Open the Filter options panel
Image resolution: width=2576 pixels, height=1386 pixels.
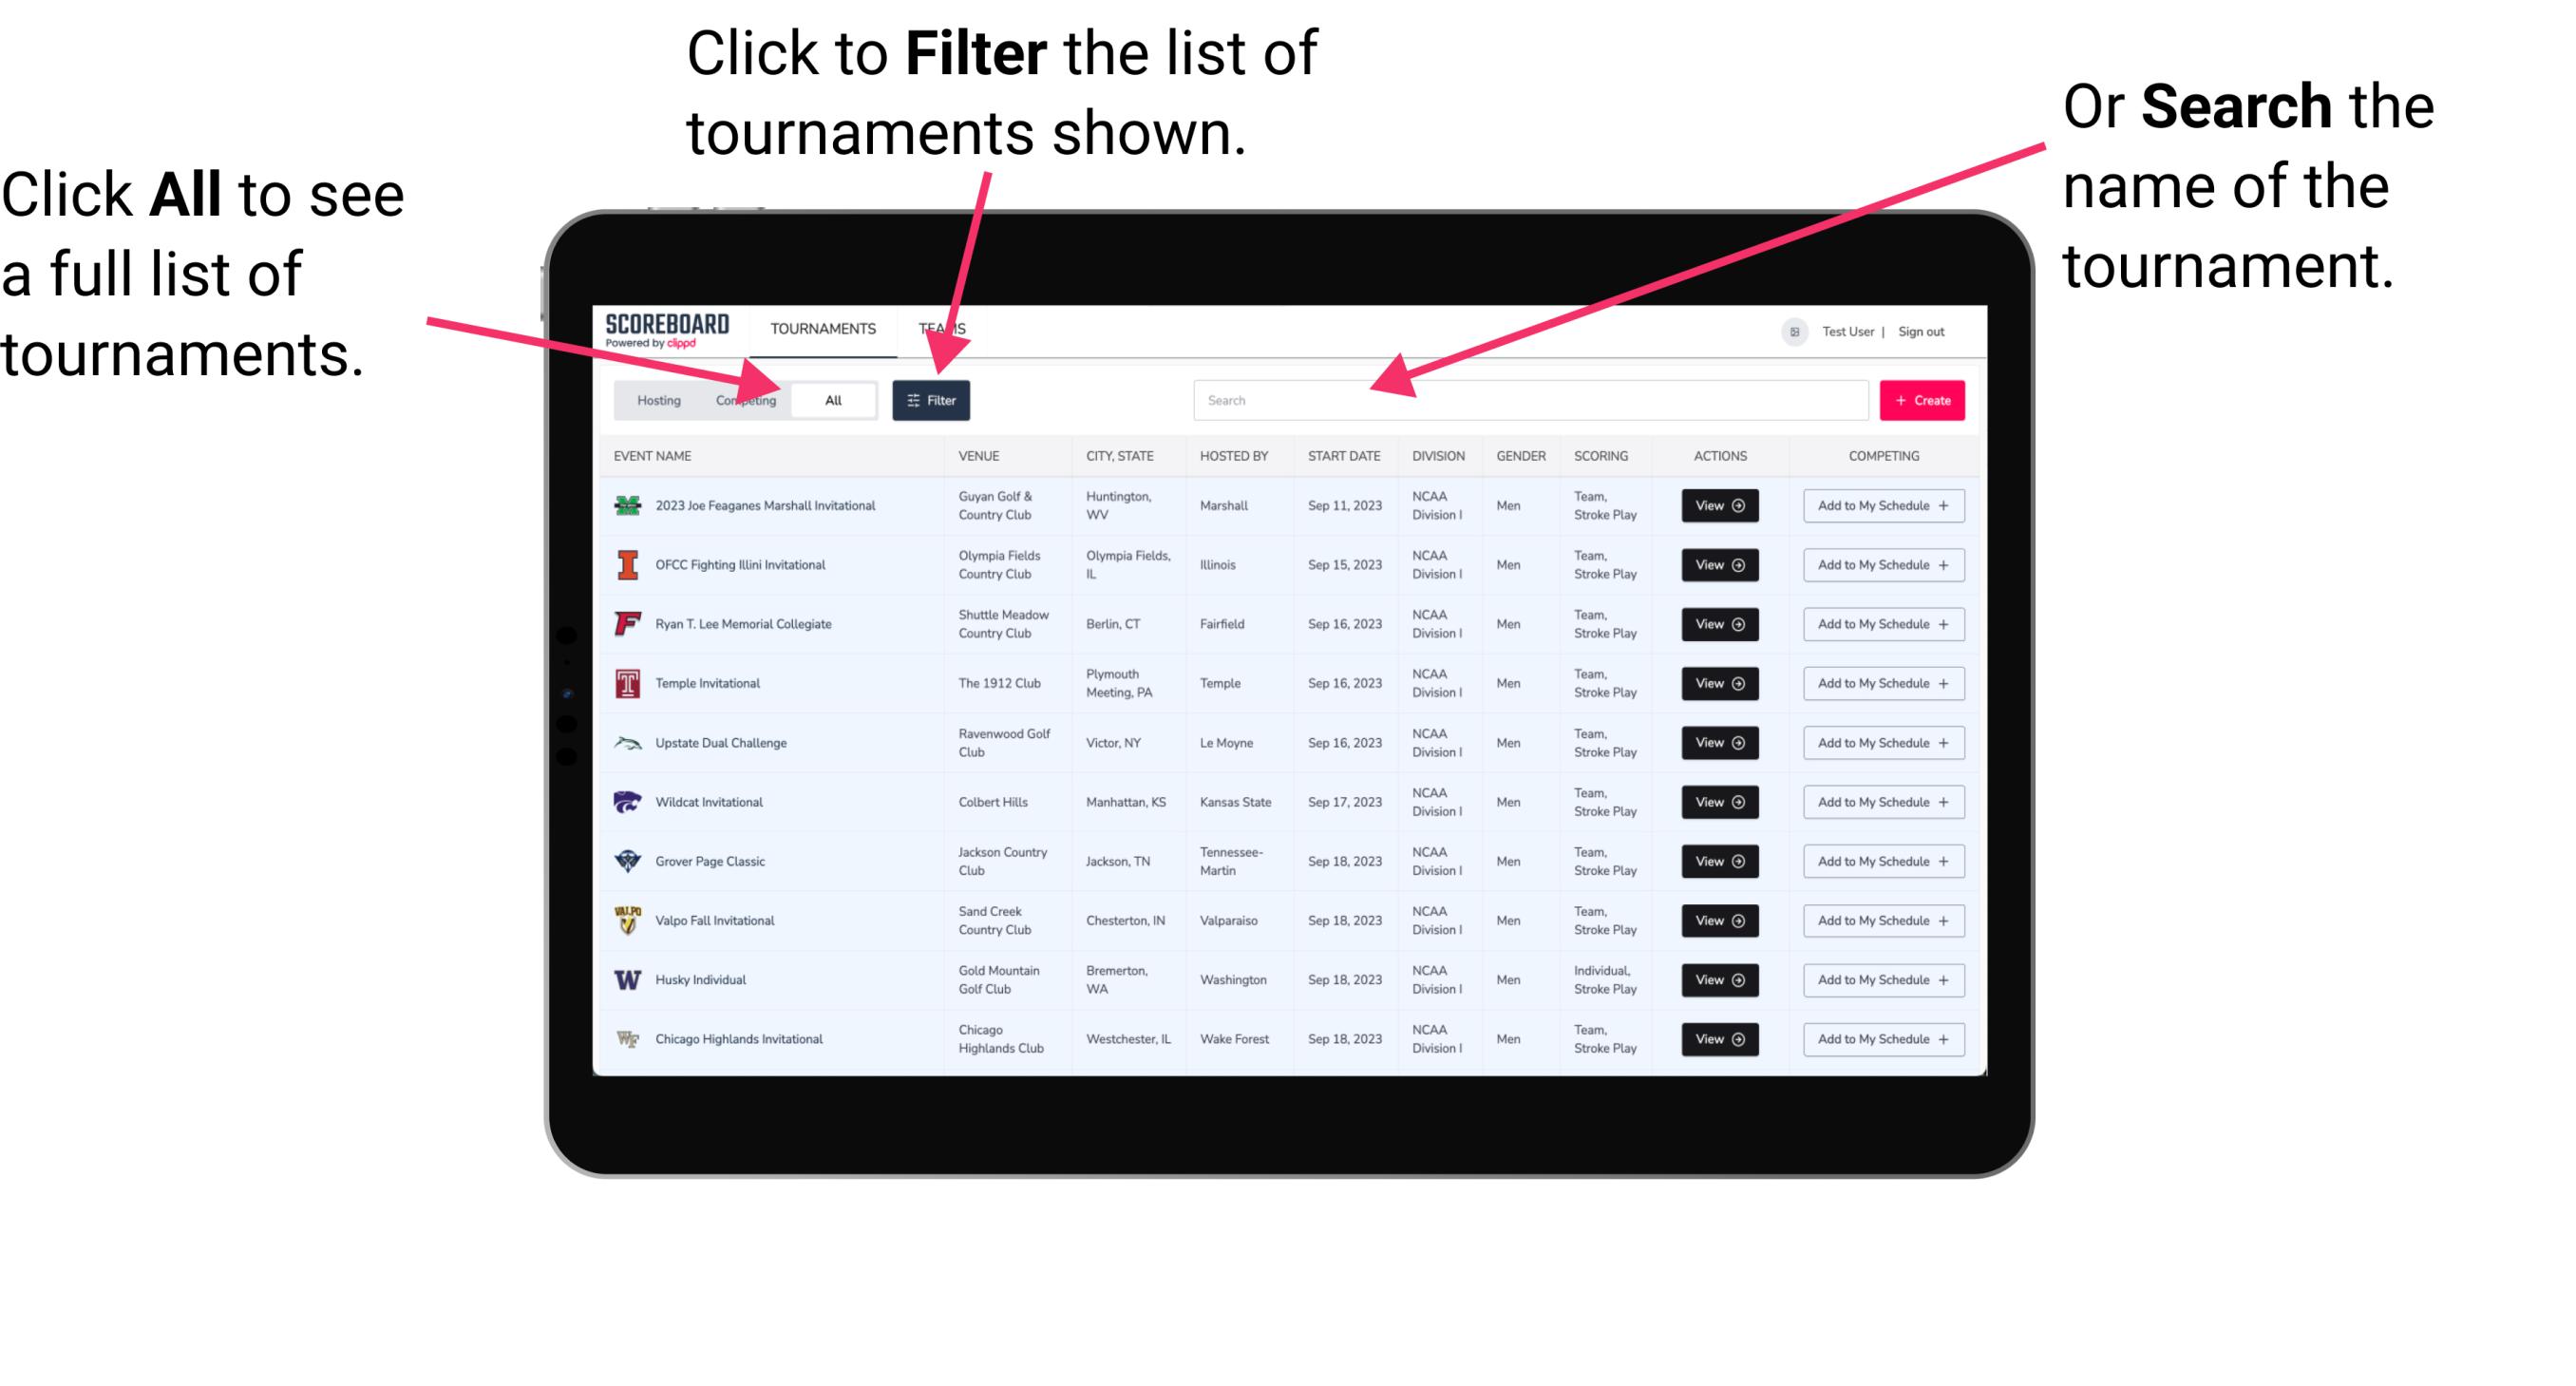click(x=933, y=399)
